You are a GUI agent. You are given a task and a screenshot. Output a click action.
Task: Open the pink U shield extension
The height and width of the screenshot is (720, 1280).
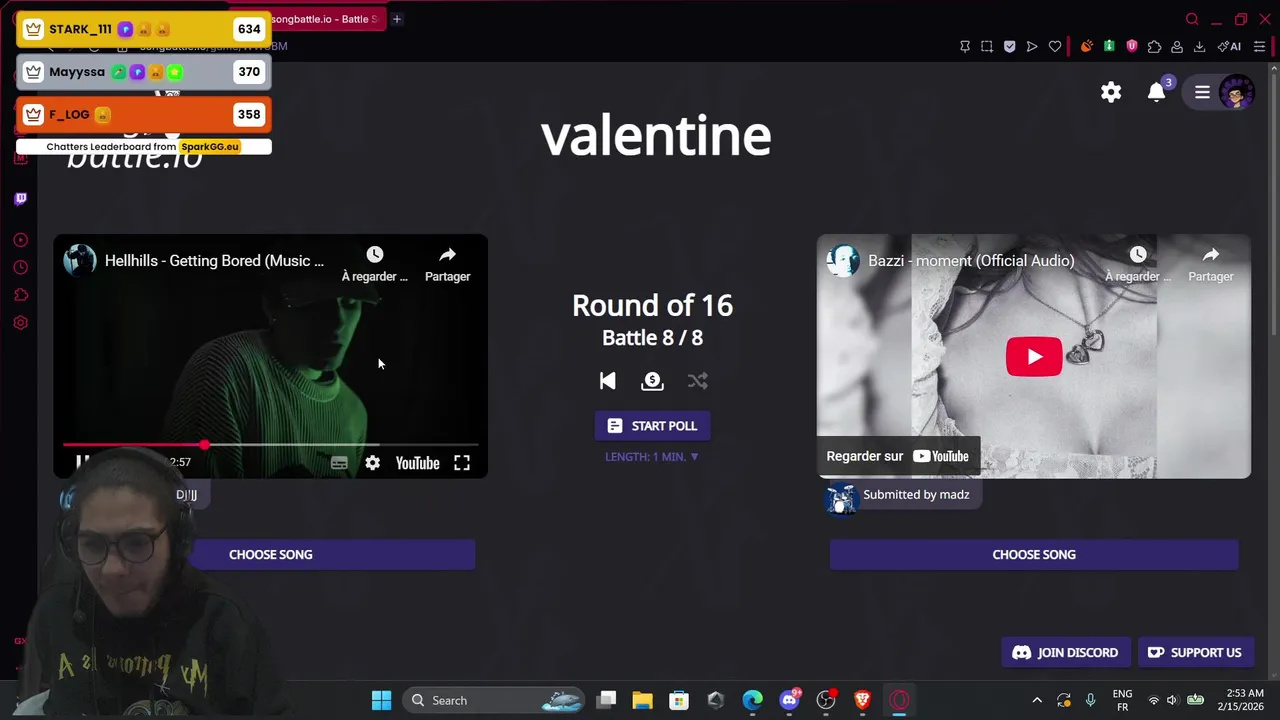1132,46
